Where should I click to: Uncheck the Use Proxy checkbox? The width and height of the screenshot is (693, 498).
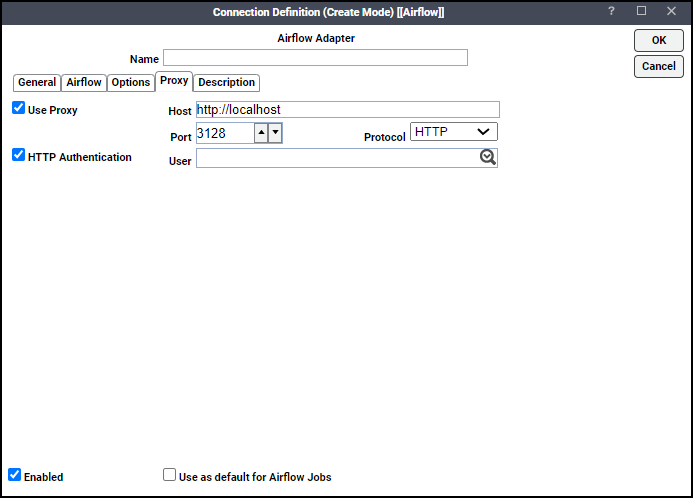(19, 108)
